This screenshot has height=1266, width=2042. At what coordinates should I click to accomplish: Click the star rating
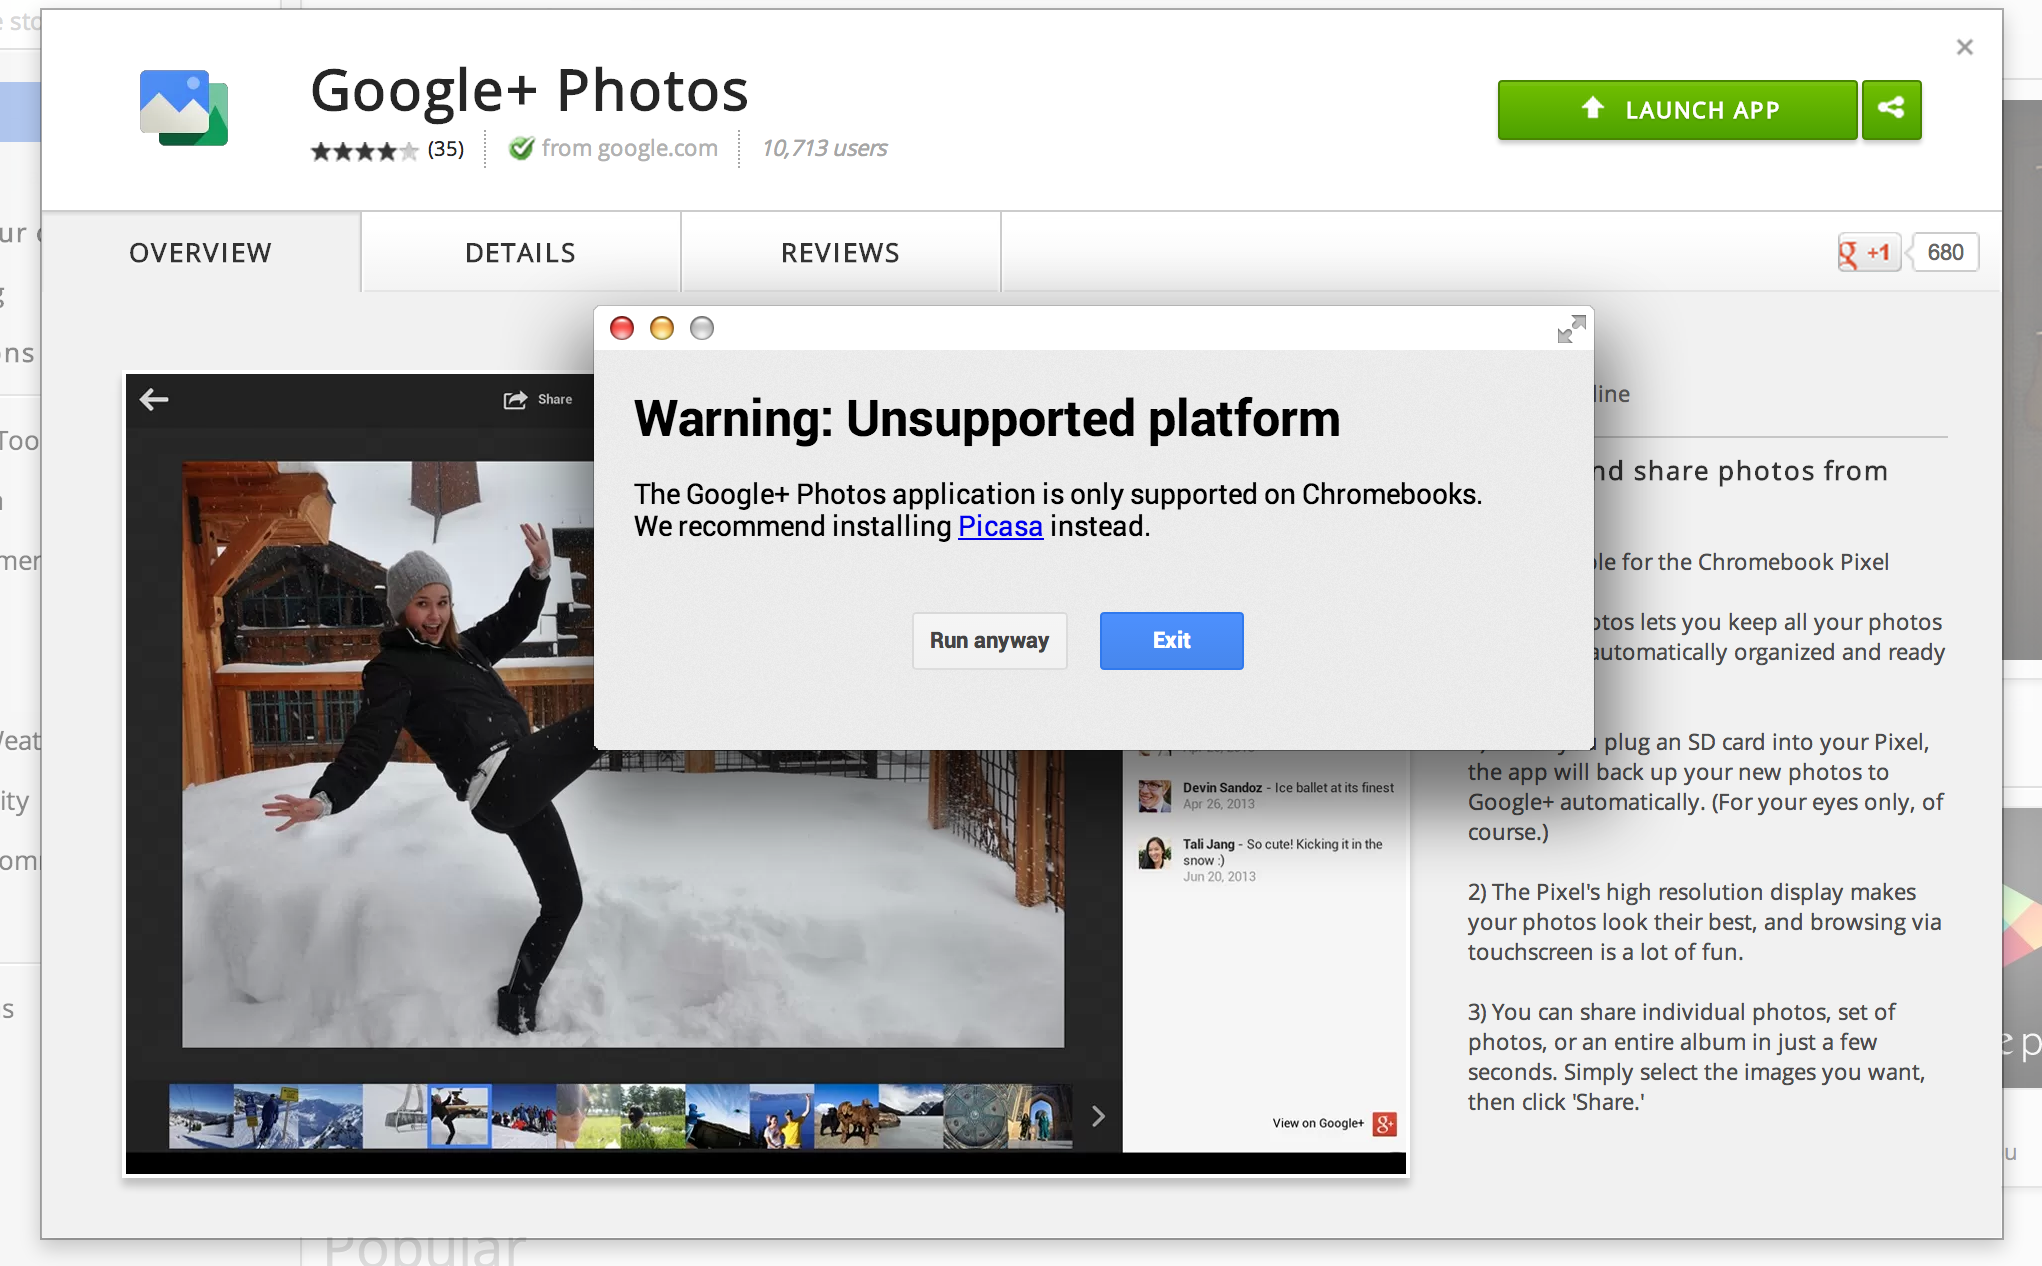(364, 150)
